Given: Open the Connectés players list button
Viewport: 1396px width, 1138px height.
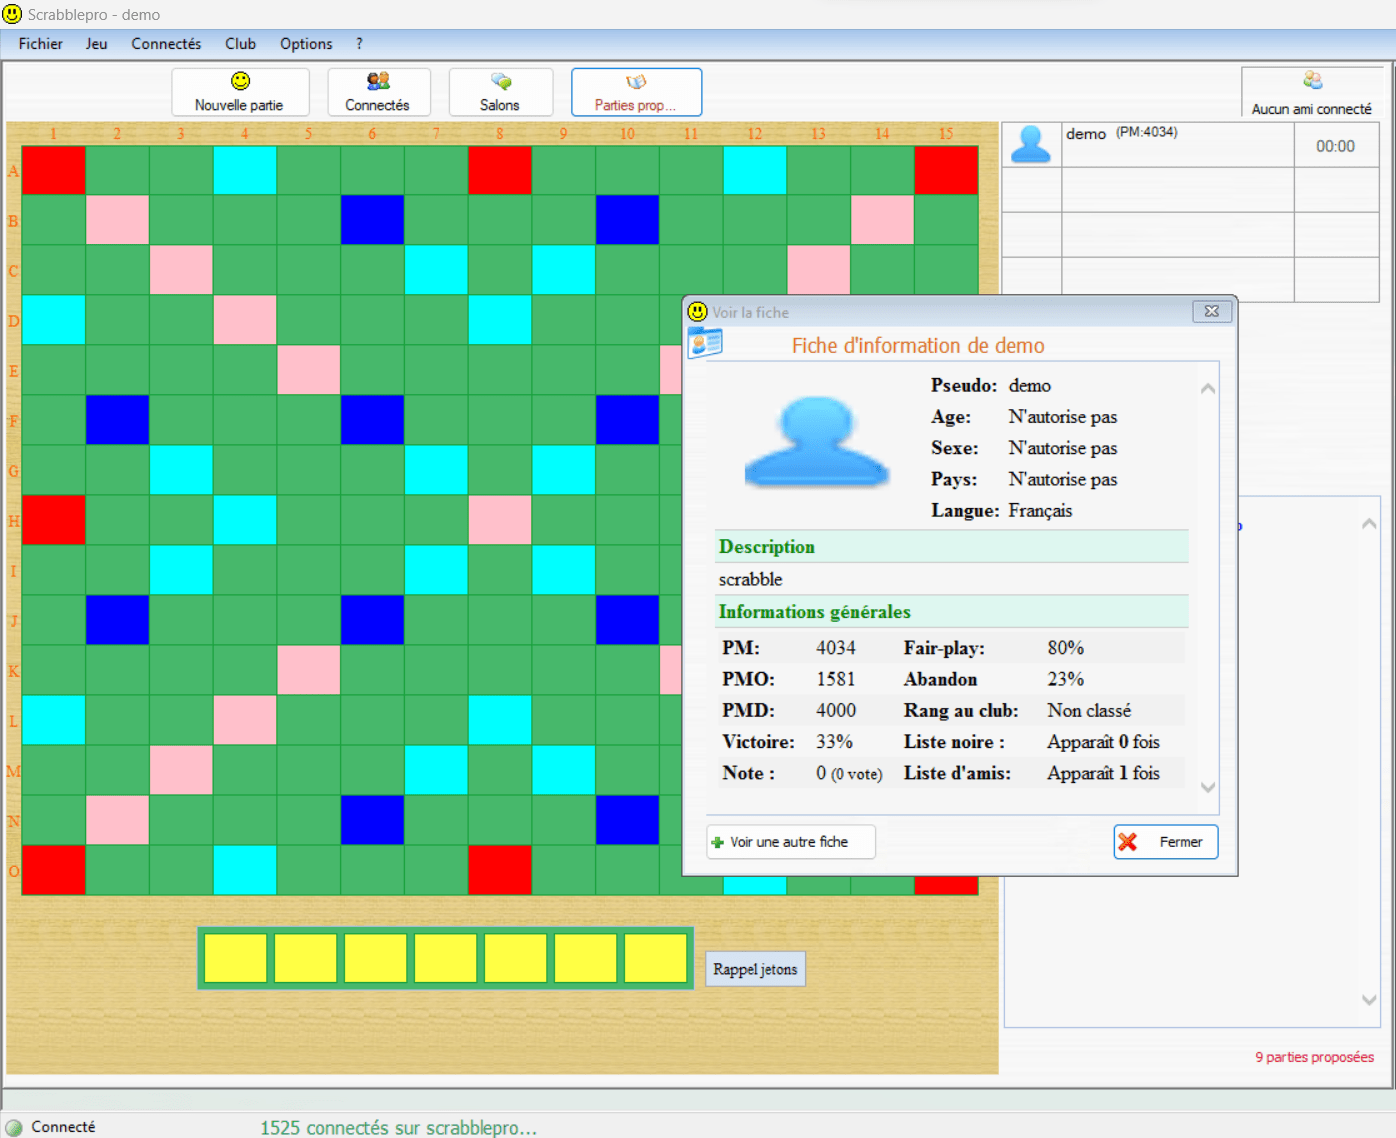Looking at the screenshot, I should (379, 92).
